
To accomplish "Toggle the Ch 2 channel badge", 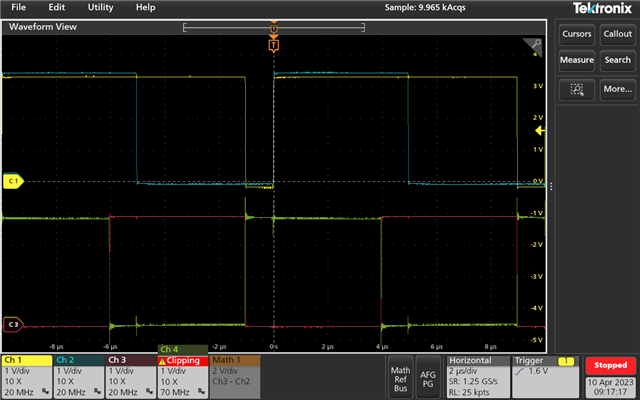I will [x=78, y=375].
